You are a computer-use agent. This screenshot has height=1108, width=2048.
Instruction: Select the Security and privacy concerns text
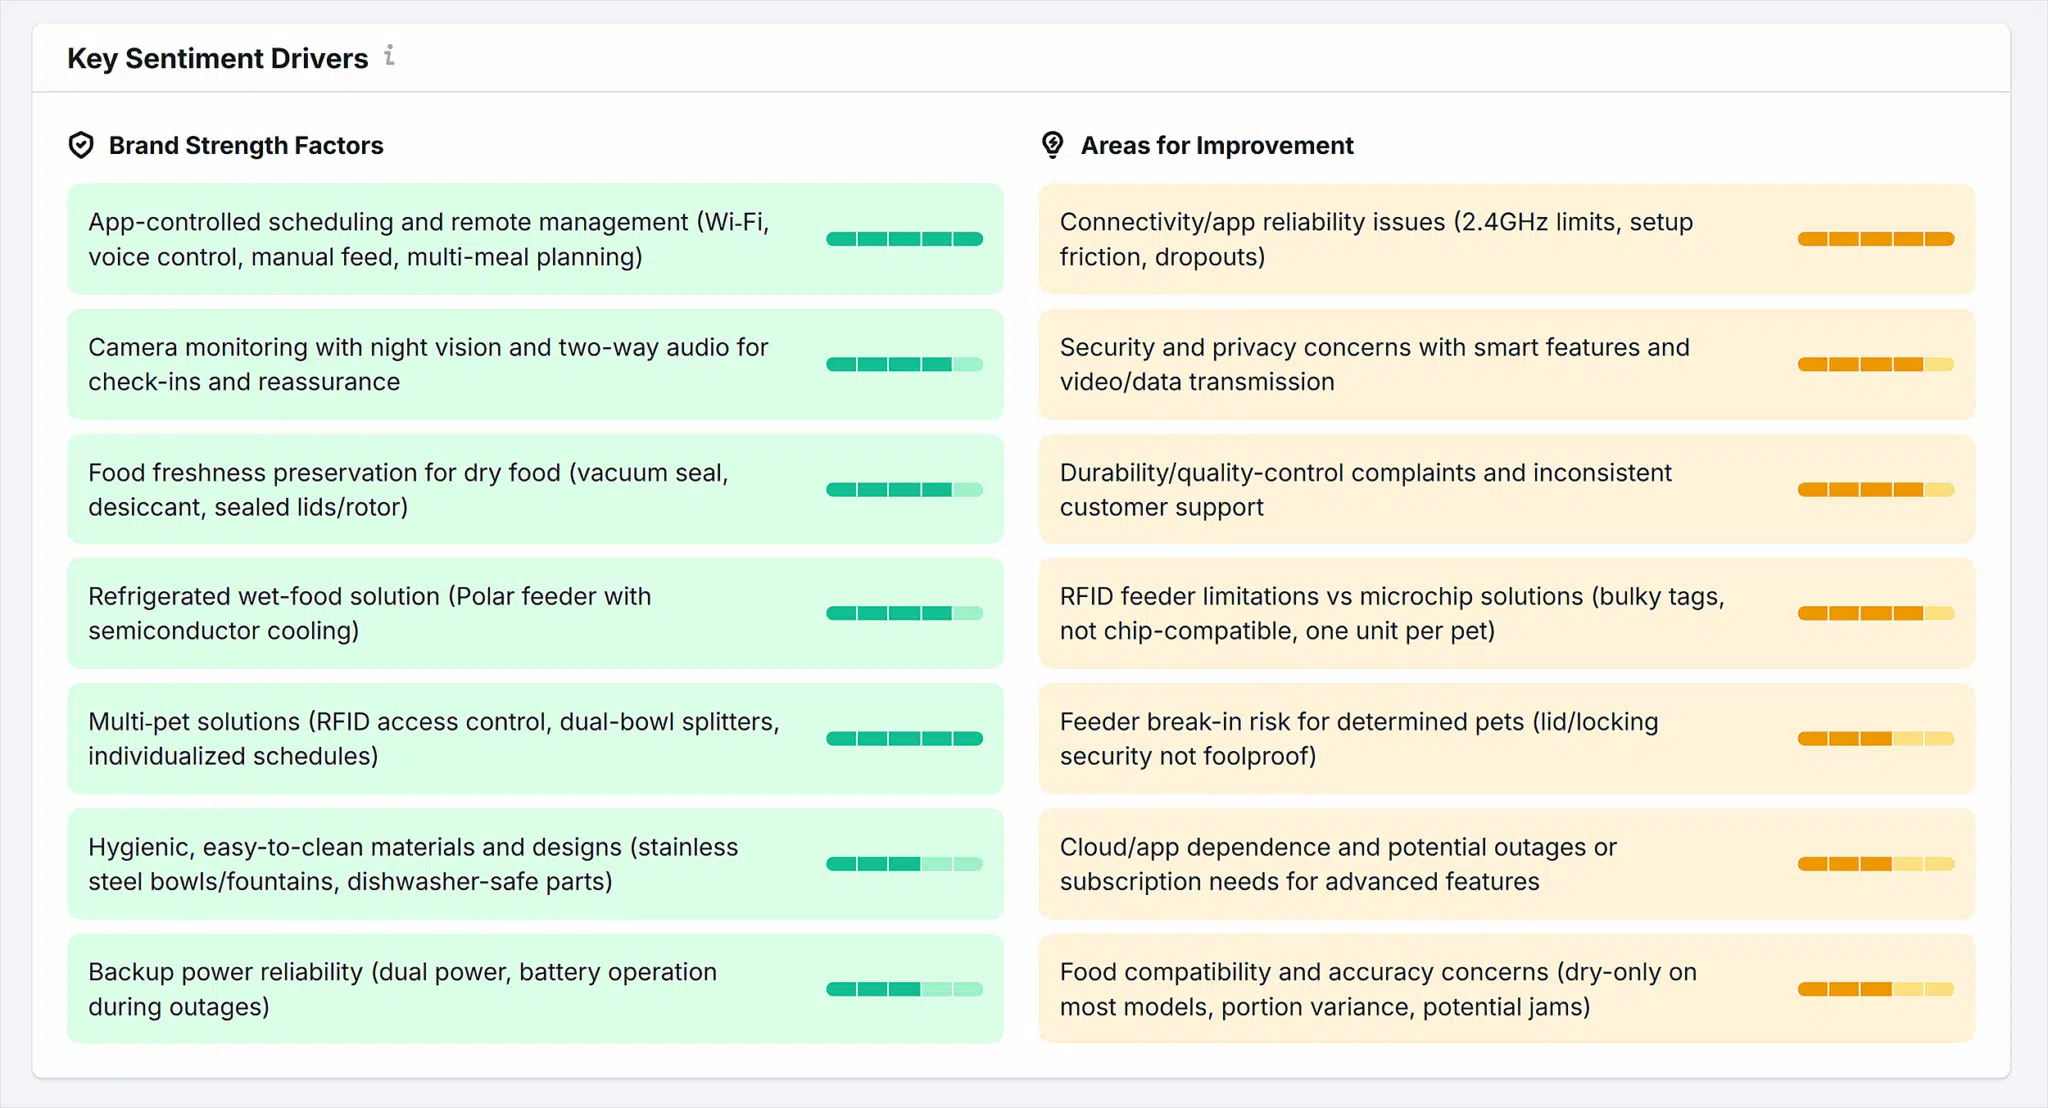pos(1375,364)
